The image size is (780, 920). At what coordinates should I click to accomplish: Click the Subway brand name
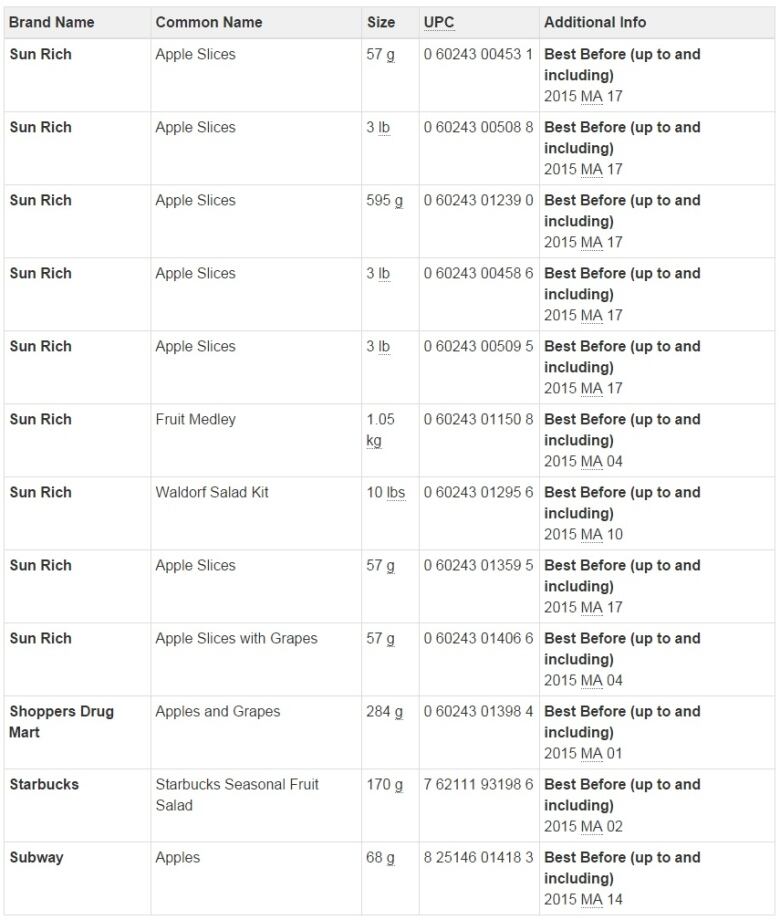(x=36, y=858)
